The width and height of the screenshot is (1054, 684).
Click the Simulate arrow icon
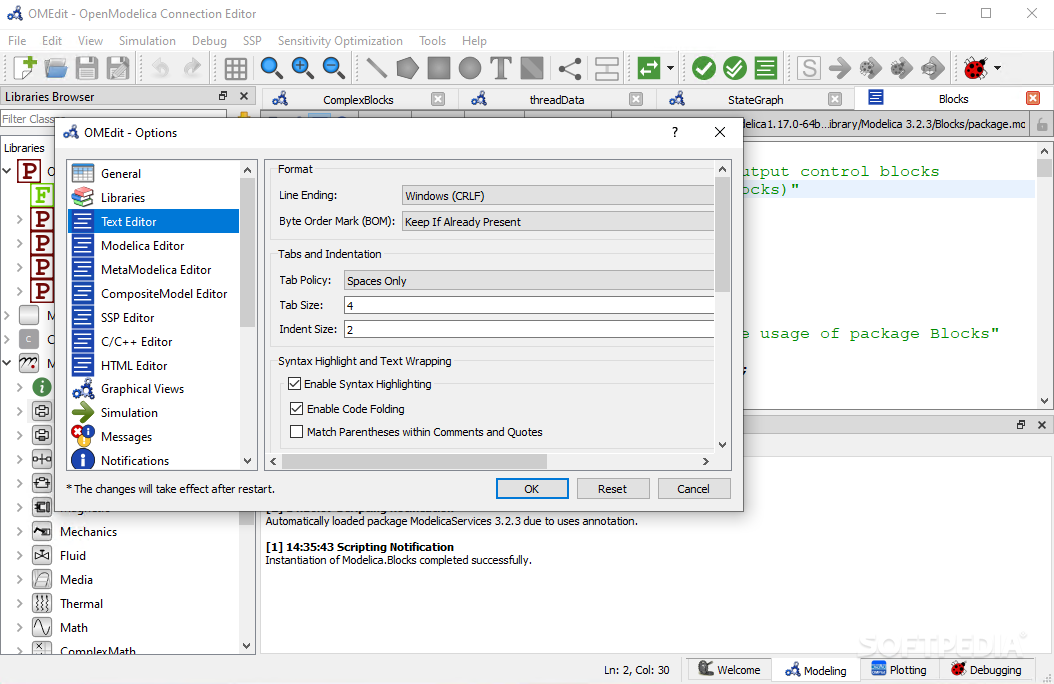[840, 68]
